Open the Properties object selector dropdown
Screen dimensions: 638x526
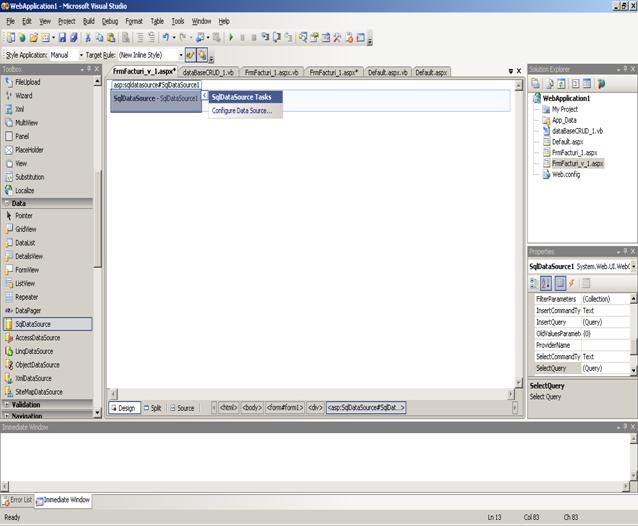point(634,266)
